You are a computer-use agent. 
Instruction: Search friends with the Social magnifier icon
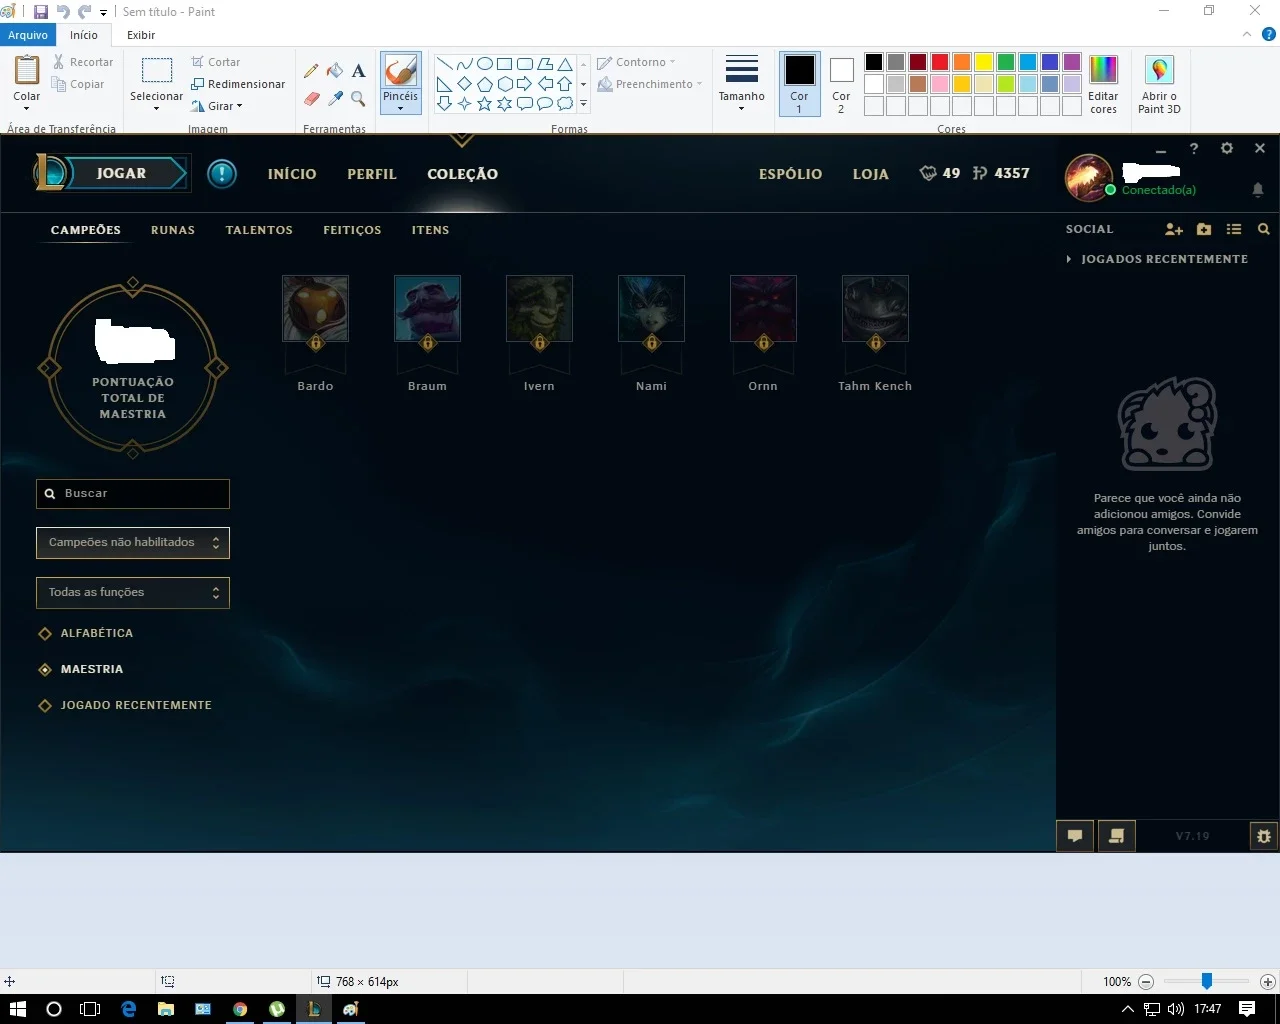point(1264,229)
